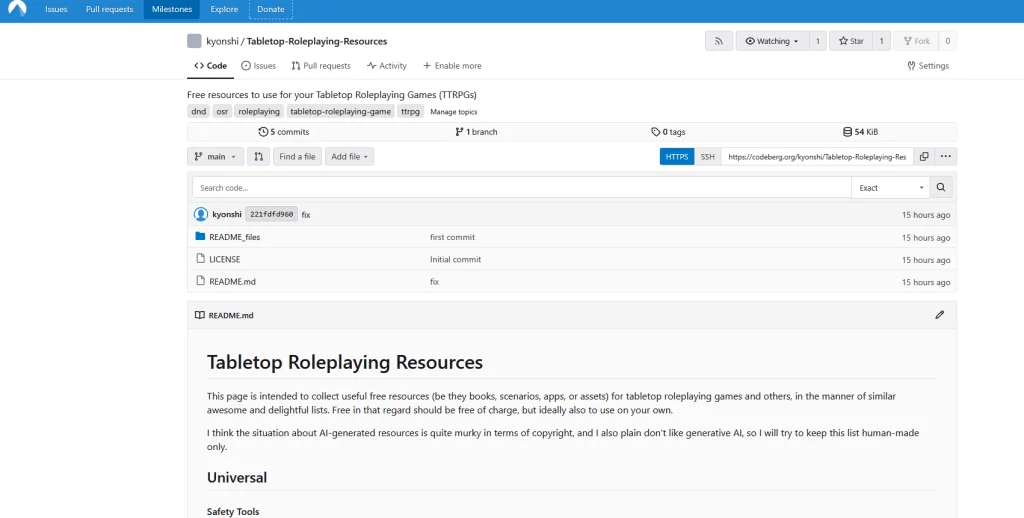Click Manage topics
Viewport: 1024px width, 518px height.
point(453,112)
